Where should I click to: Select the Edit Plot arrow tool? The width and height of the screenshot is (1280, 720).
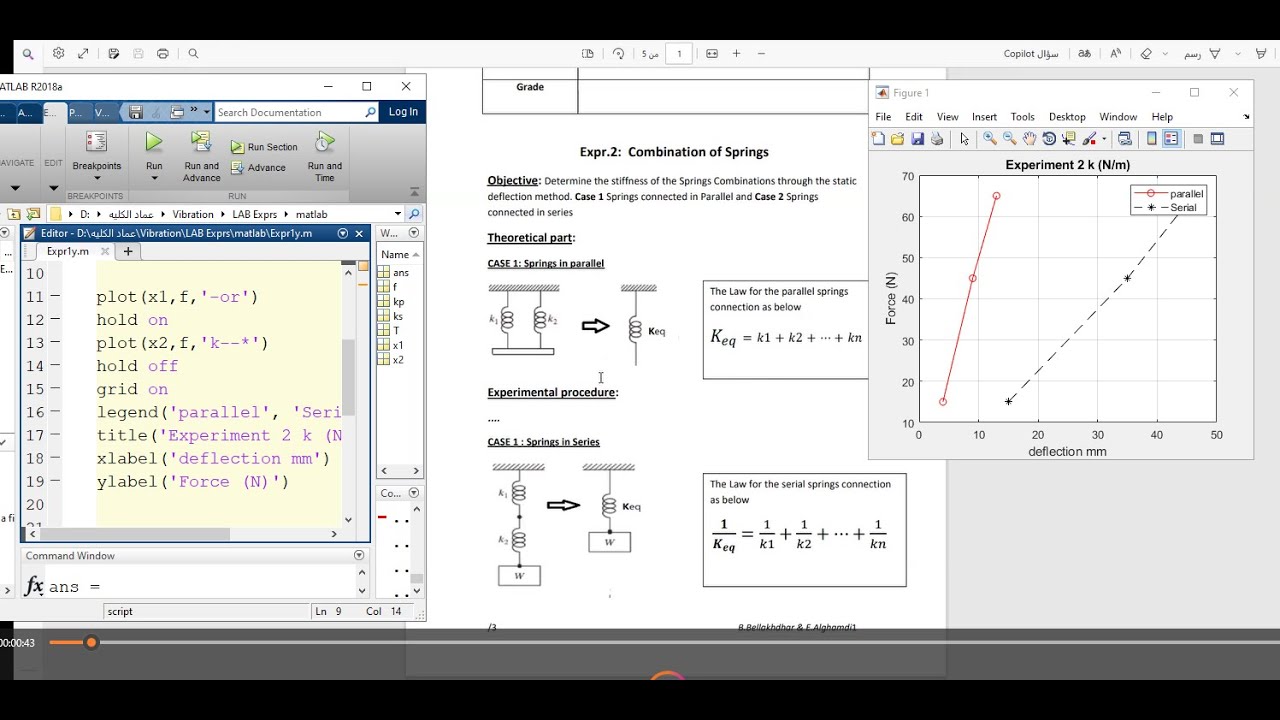(964, 139)
